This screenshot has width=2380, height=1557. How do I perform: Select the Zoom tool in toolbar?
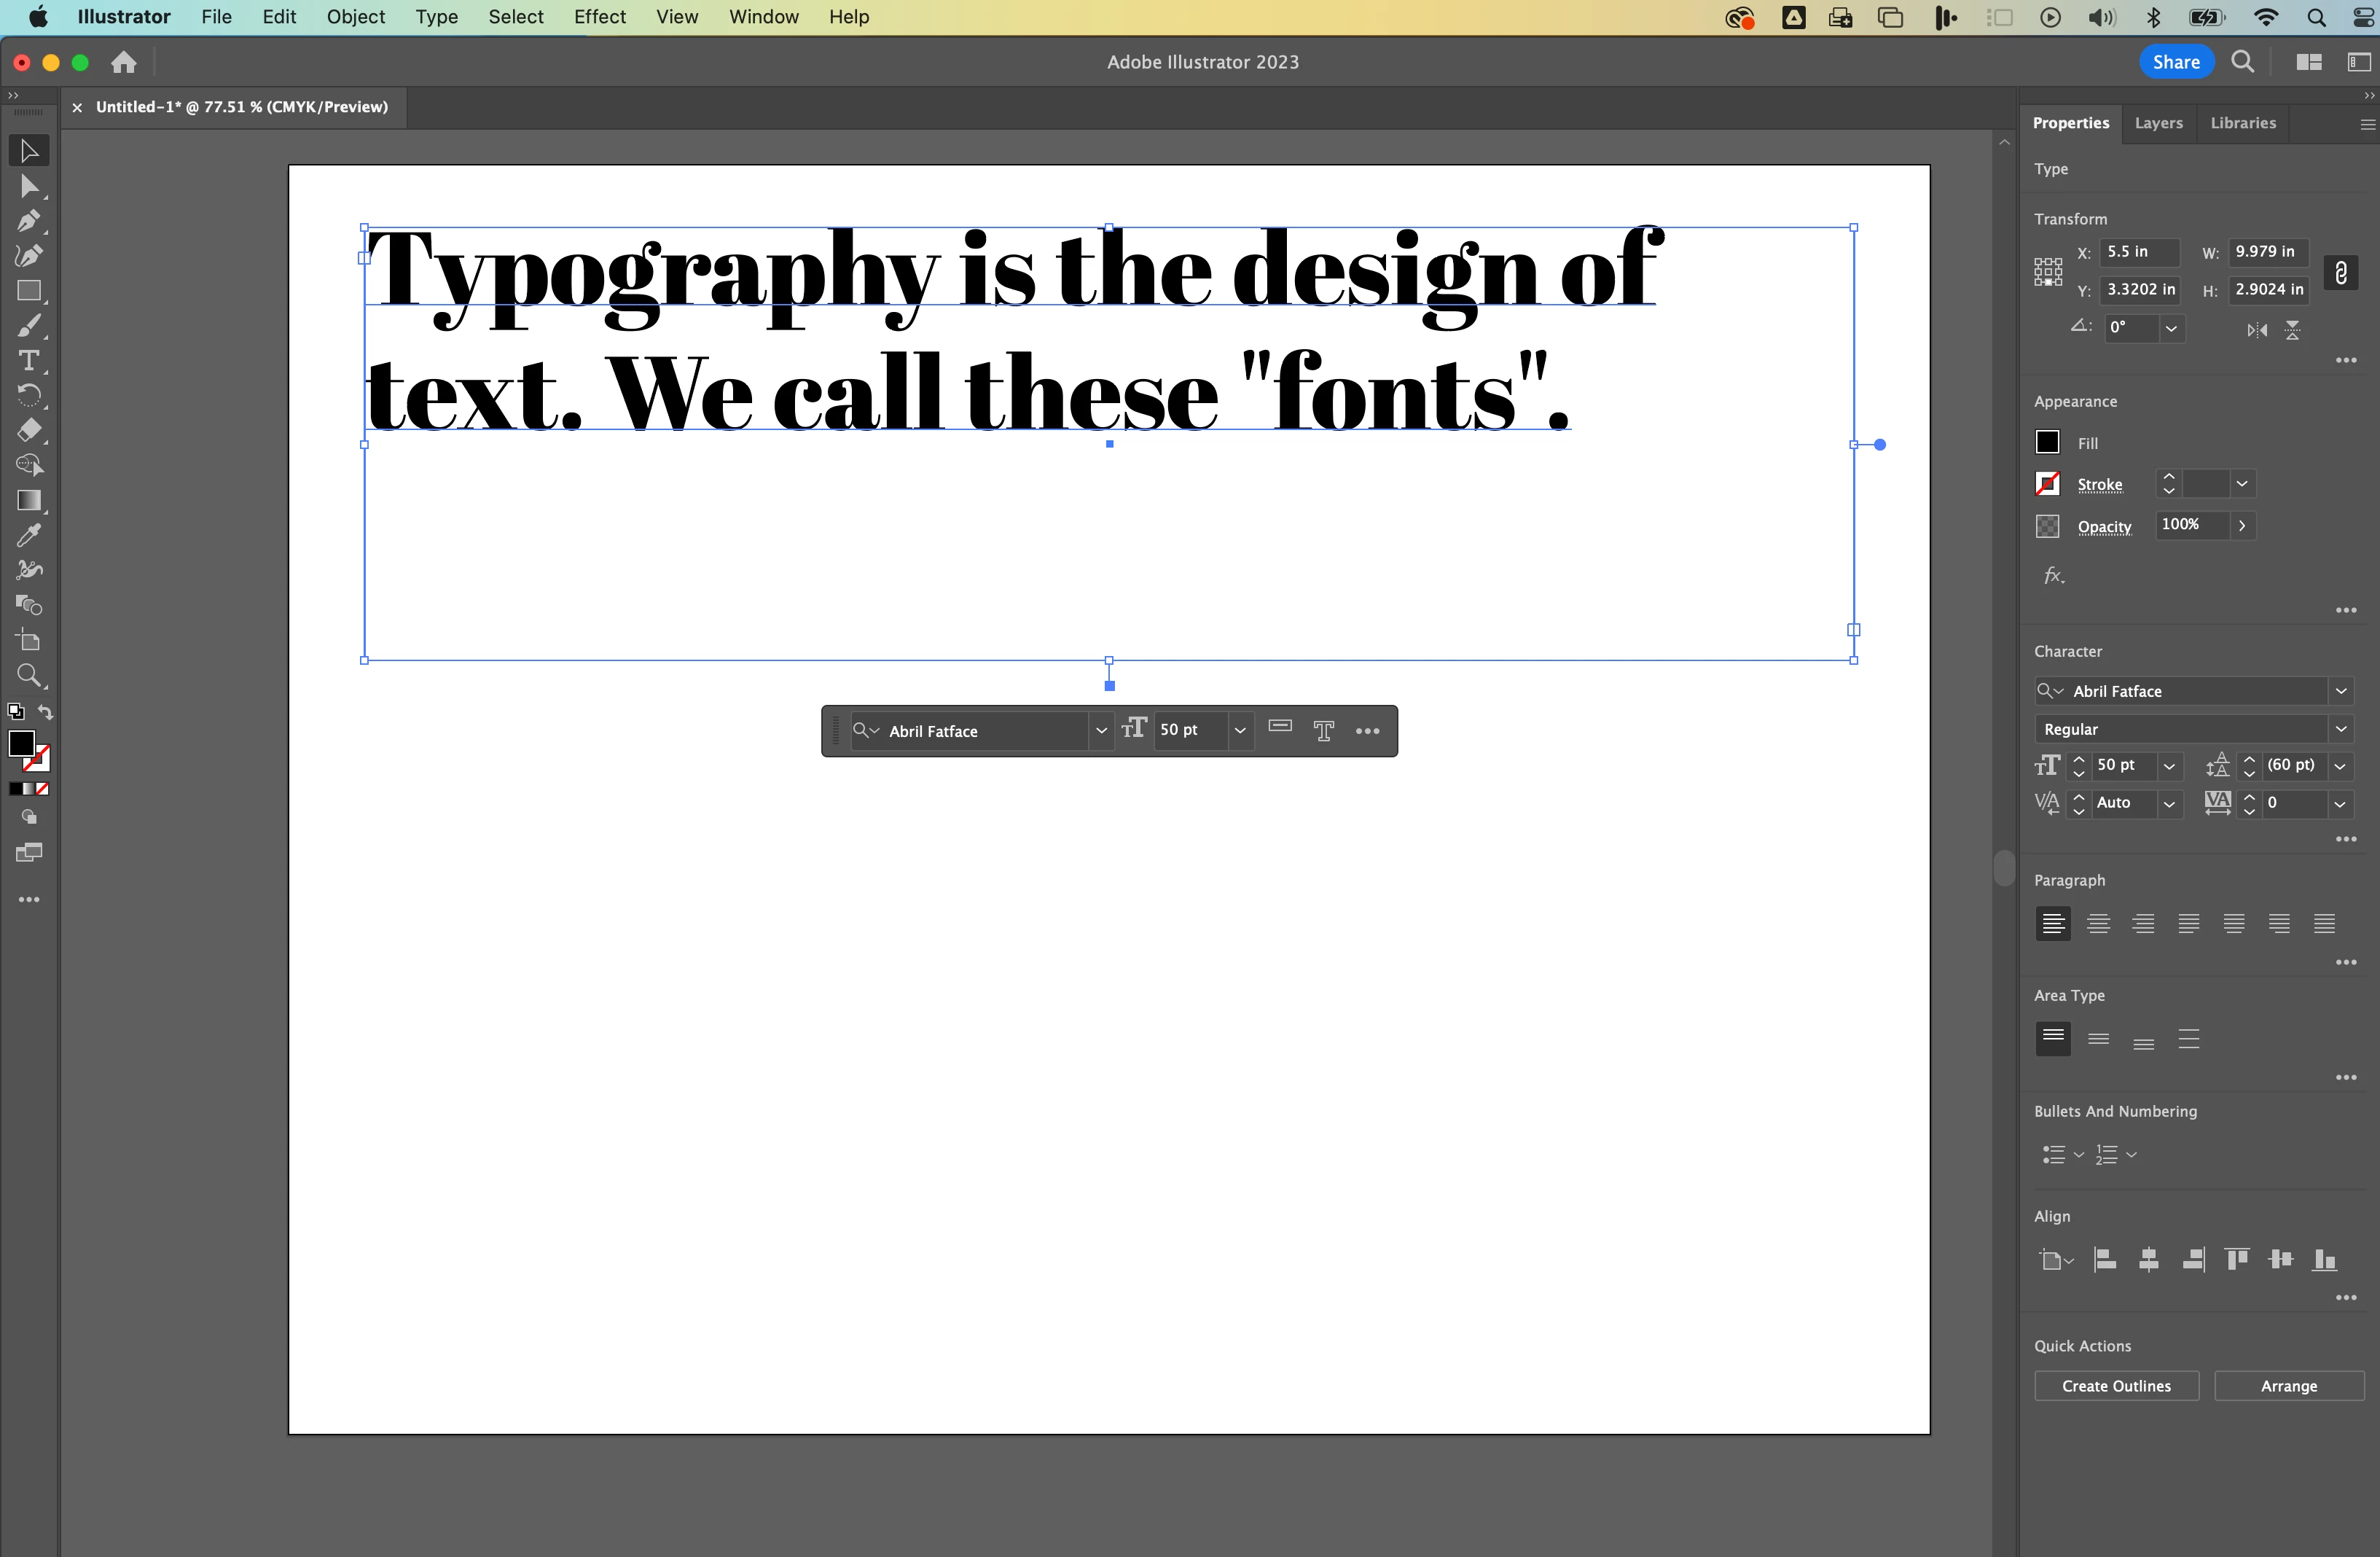pyautogui.click(x=28, y=676)
